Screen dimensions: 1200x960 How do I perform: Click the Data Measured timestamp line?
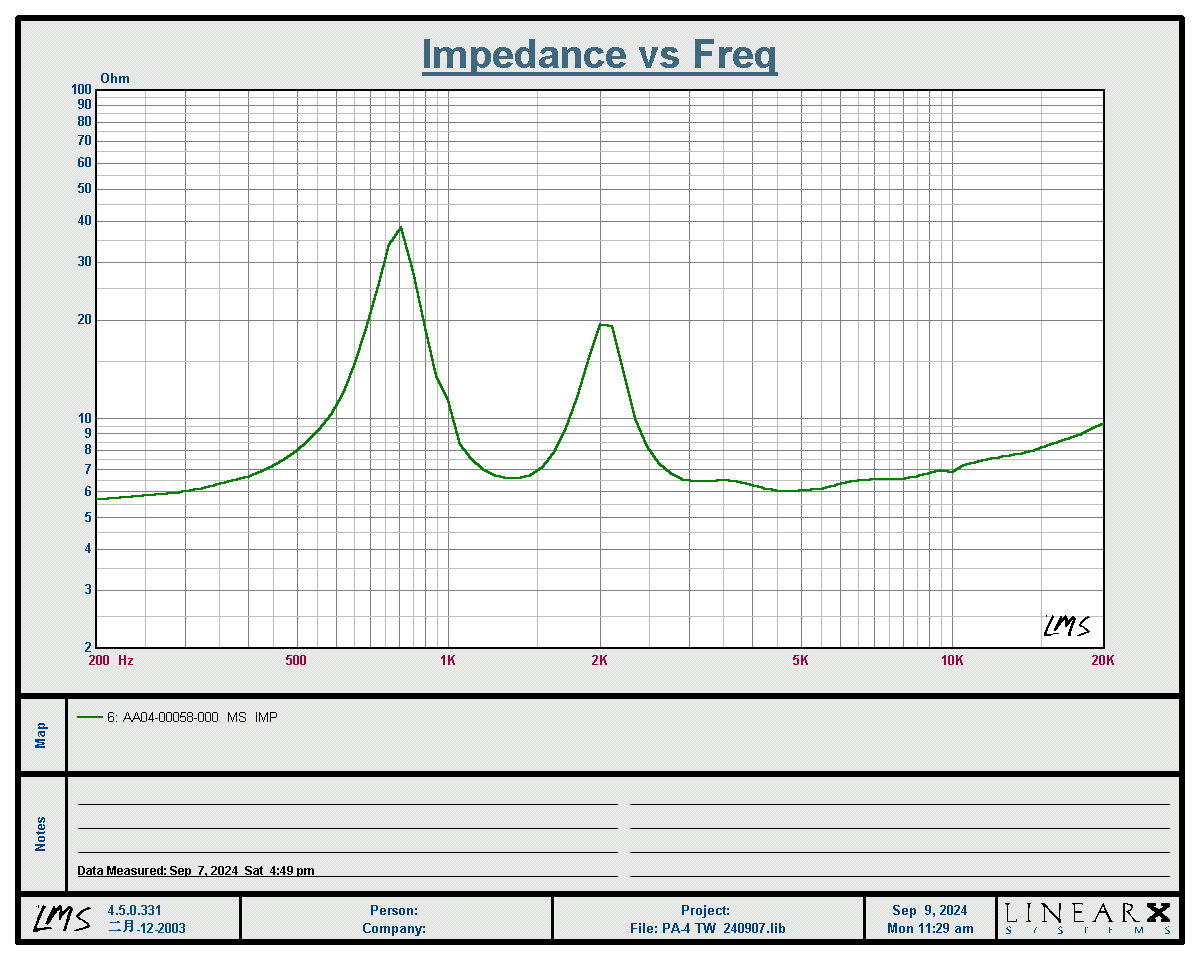(196, 871)
